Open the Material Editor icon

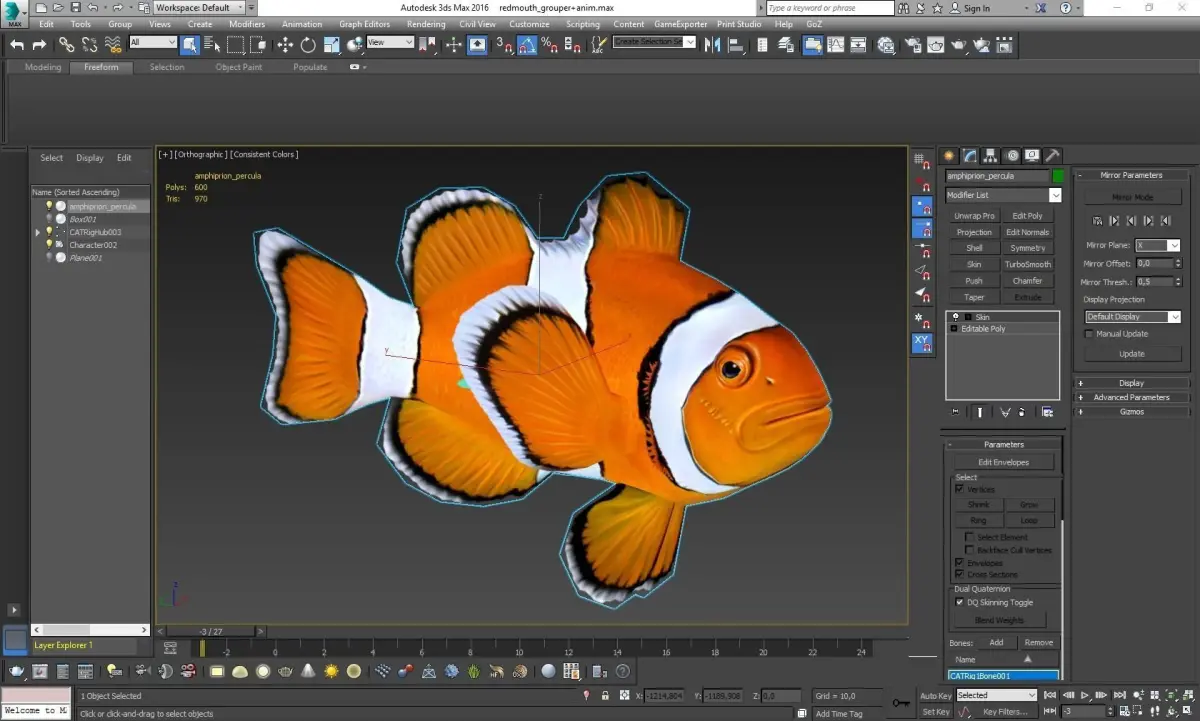[886, 45]
